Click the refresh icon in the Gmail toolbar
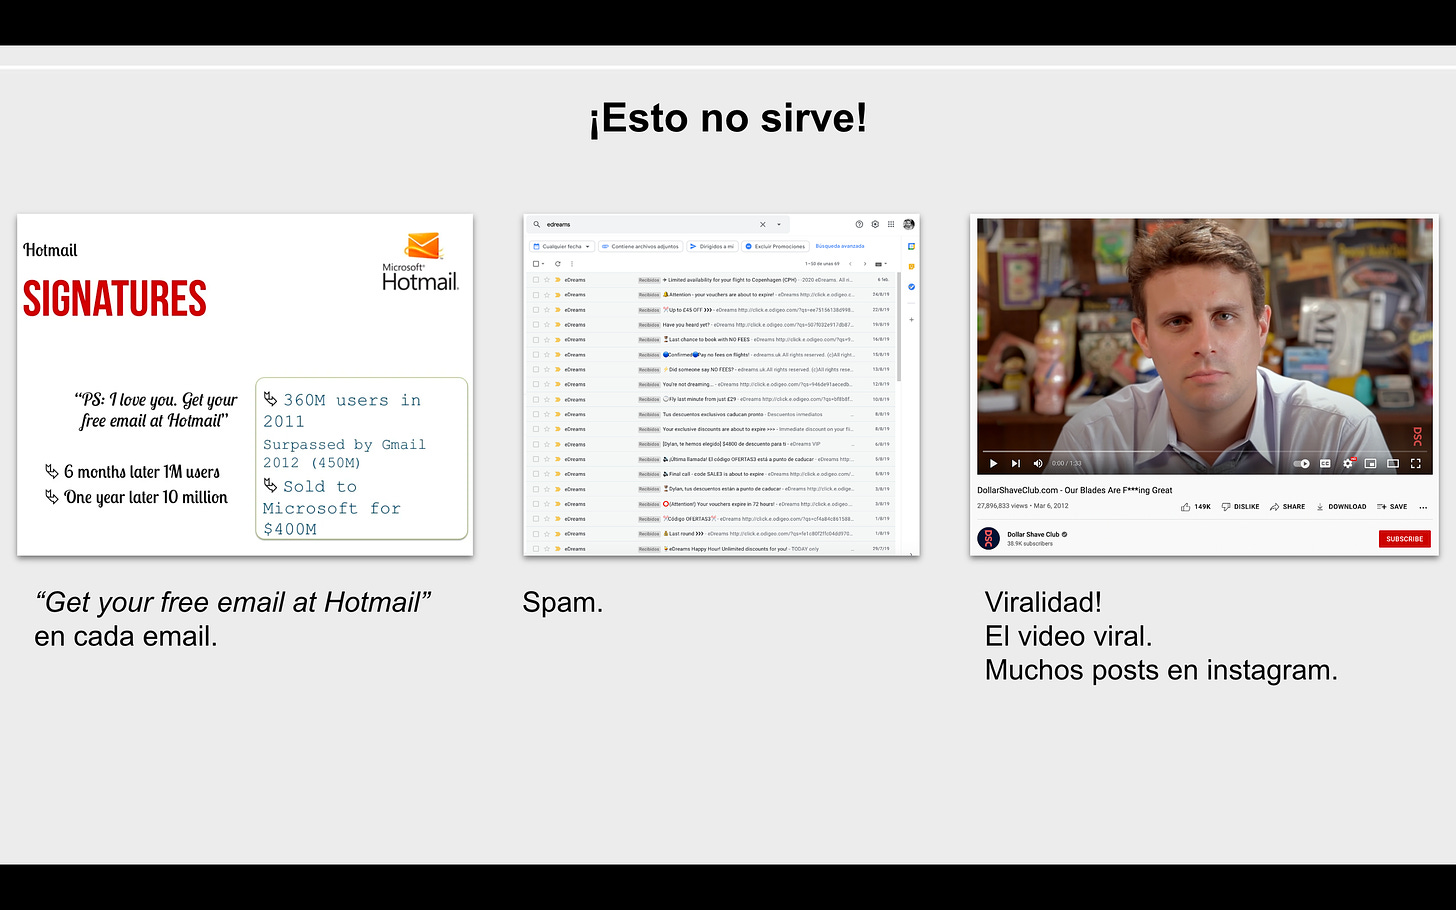 (x=558, y=264)
